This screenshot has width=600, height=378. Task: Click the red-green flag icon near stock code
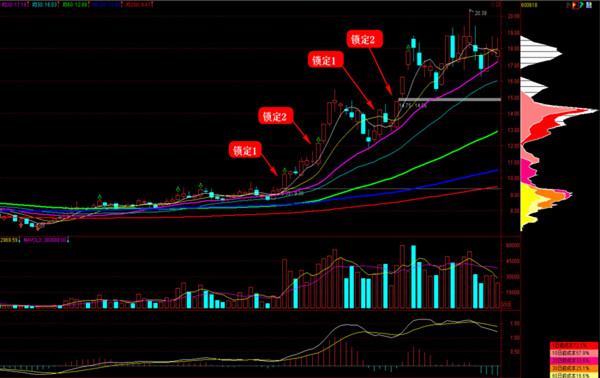click(x=568, y=5)
